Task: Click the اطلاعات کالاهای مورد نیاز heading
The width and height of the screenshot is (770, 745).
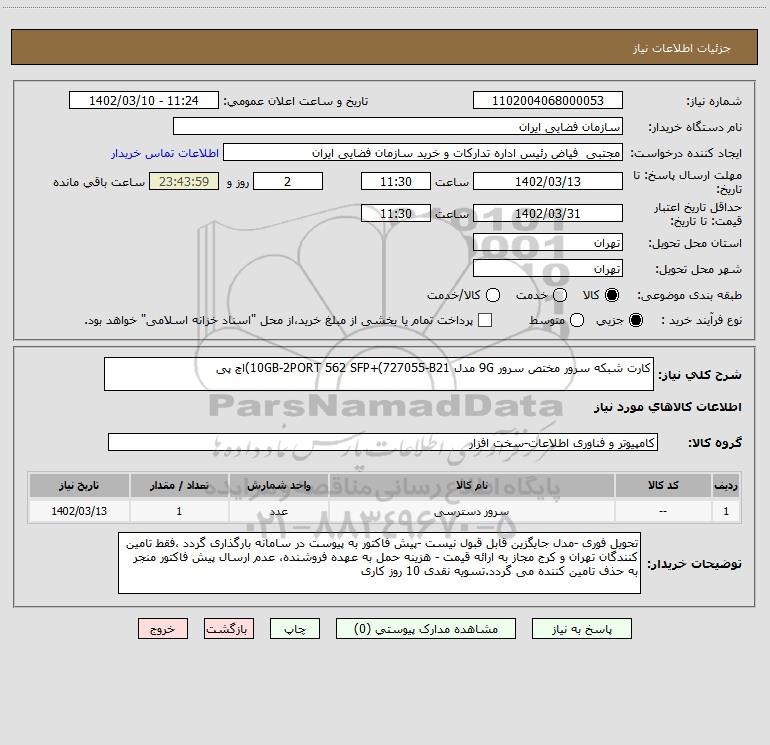Action: pyautogui.click(x=667, y=407)
